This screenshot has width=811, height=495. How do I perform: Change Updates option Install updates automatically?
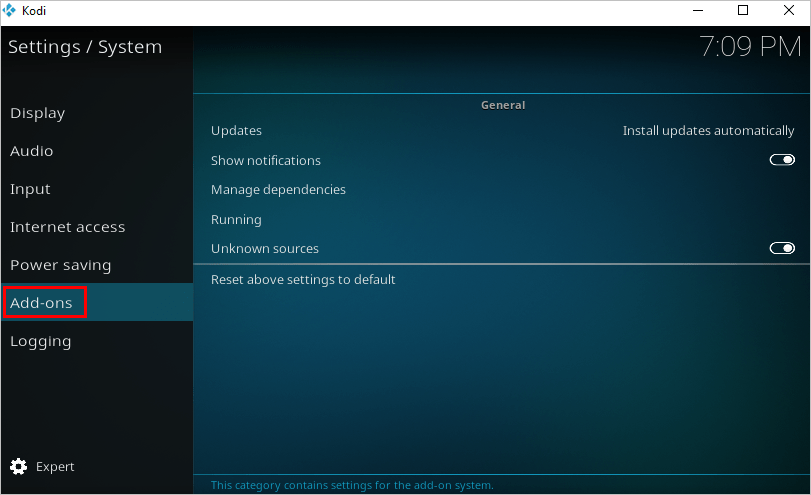tap(708, 131)
